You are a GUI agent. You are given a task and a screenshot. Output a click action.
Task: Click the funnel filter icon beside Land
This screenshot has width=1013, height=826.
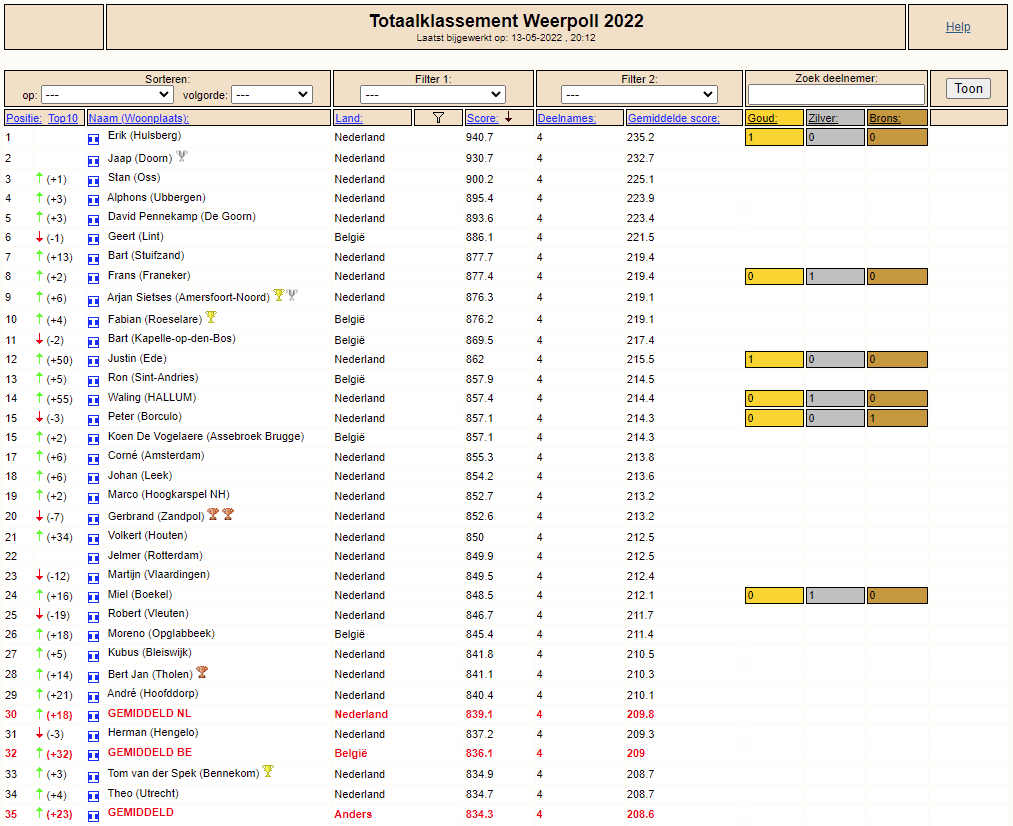pyautogui.click(x=438, y=118)
